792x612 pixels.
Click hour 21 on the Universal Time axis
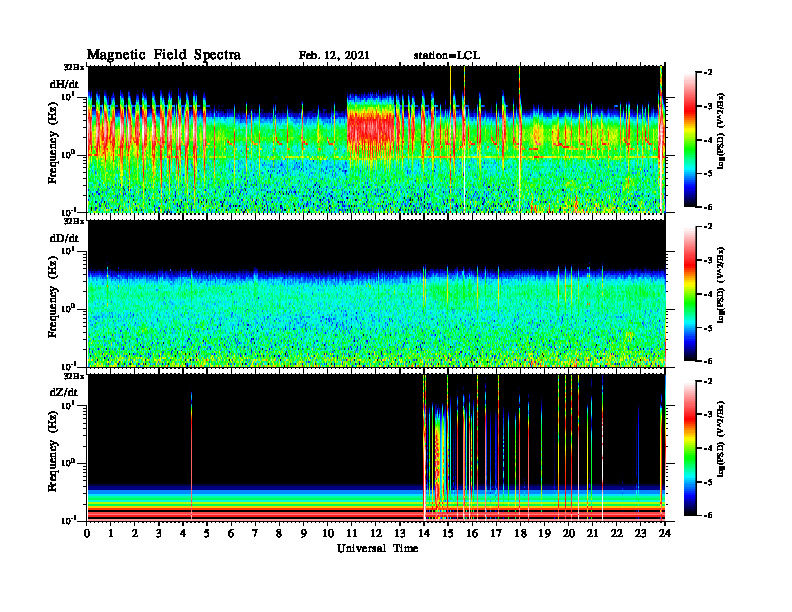pos(592,534)
